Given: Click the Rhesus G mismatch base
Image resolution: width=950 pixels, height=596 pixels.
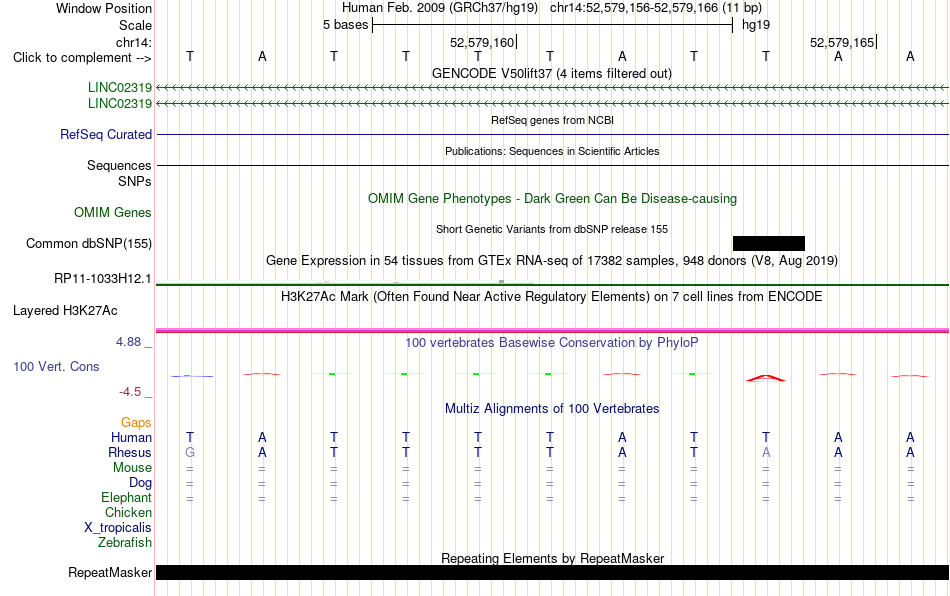Looking at the screenshot, I should [x=190, y=452].
